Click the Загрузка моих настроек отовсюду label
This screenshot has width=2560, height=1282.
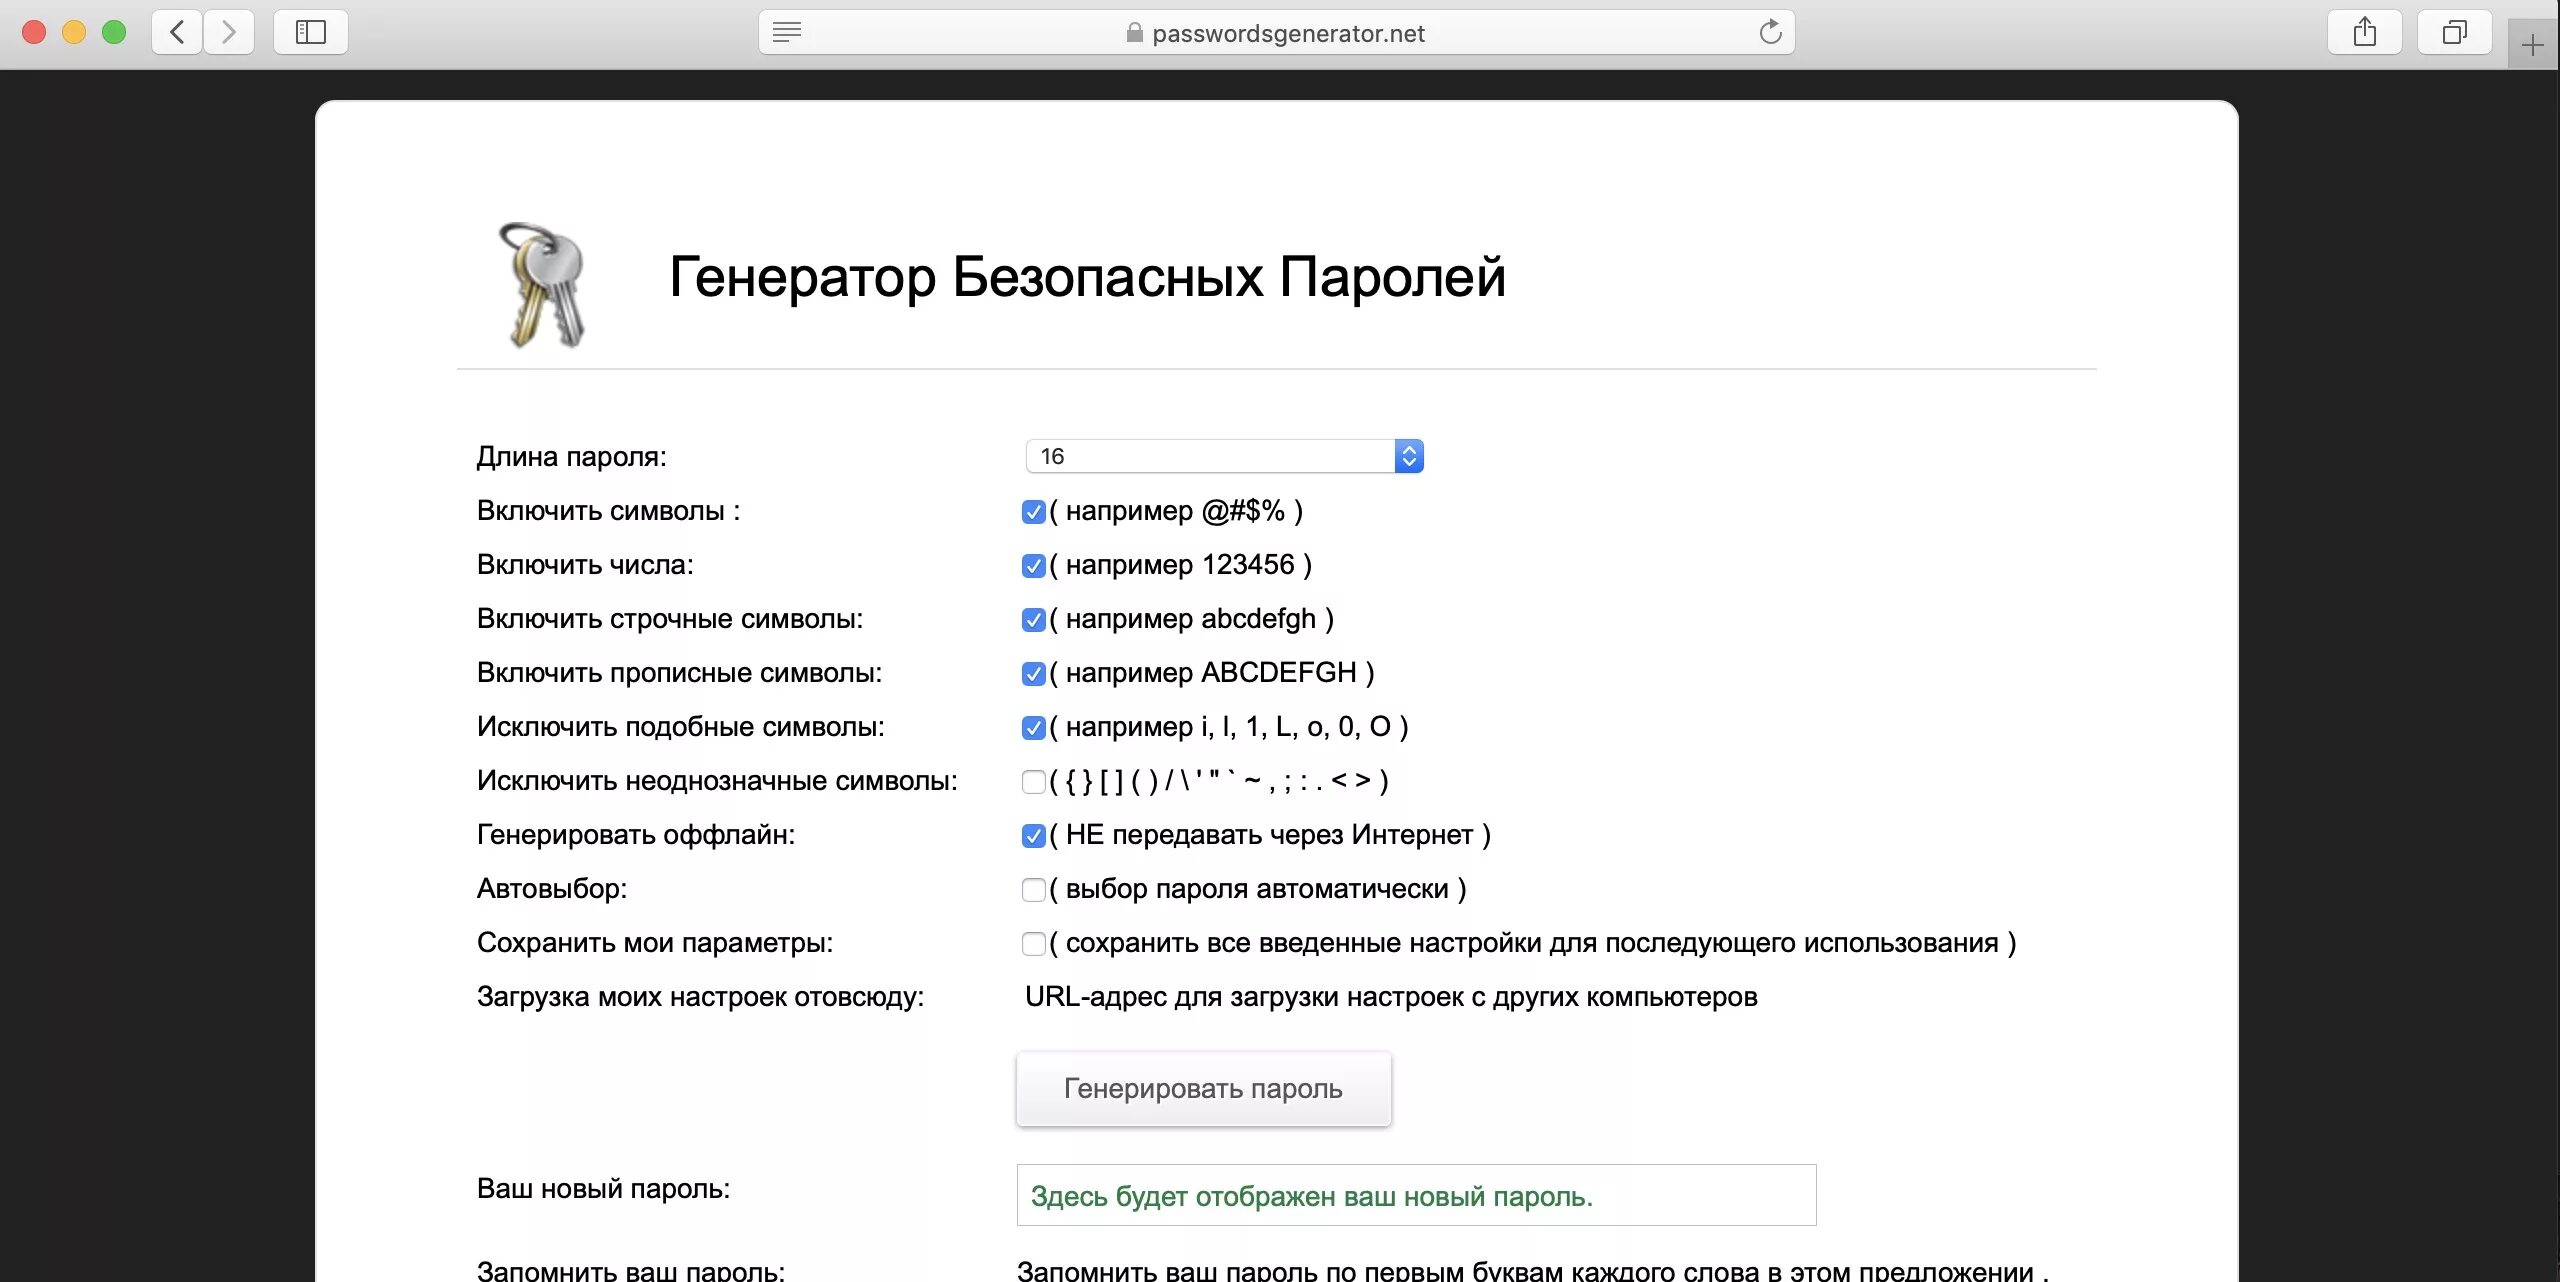point(700,997)
